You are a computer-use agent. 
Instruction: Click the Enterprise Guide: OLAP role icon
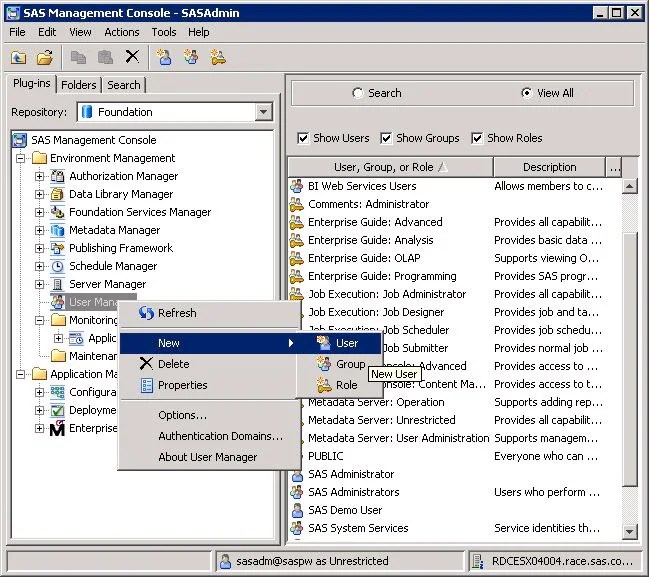click(296, 258)
